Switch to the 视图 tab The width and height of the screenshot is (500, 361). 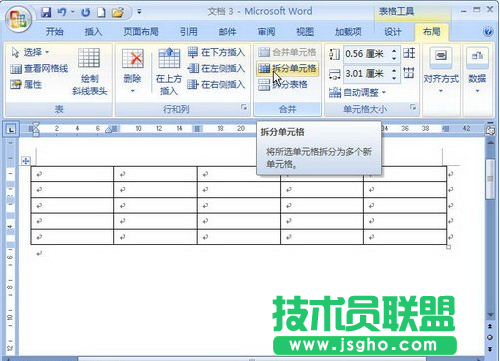coord(305,32)
